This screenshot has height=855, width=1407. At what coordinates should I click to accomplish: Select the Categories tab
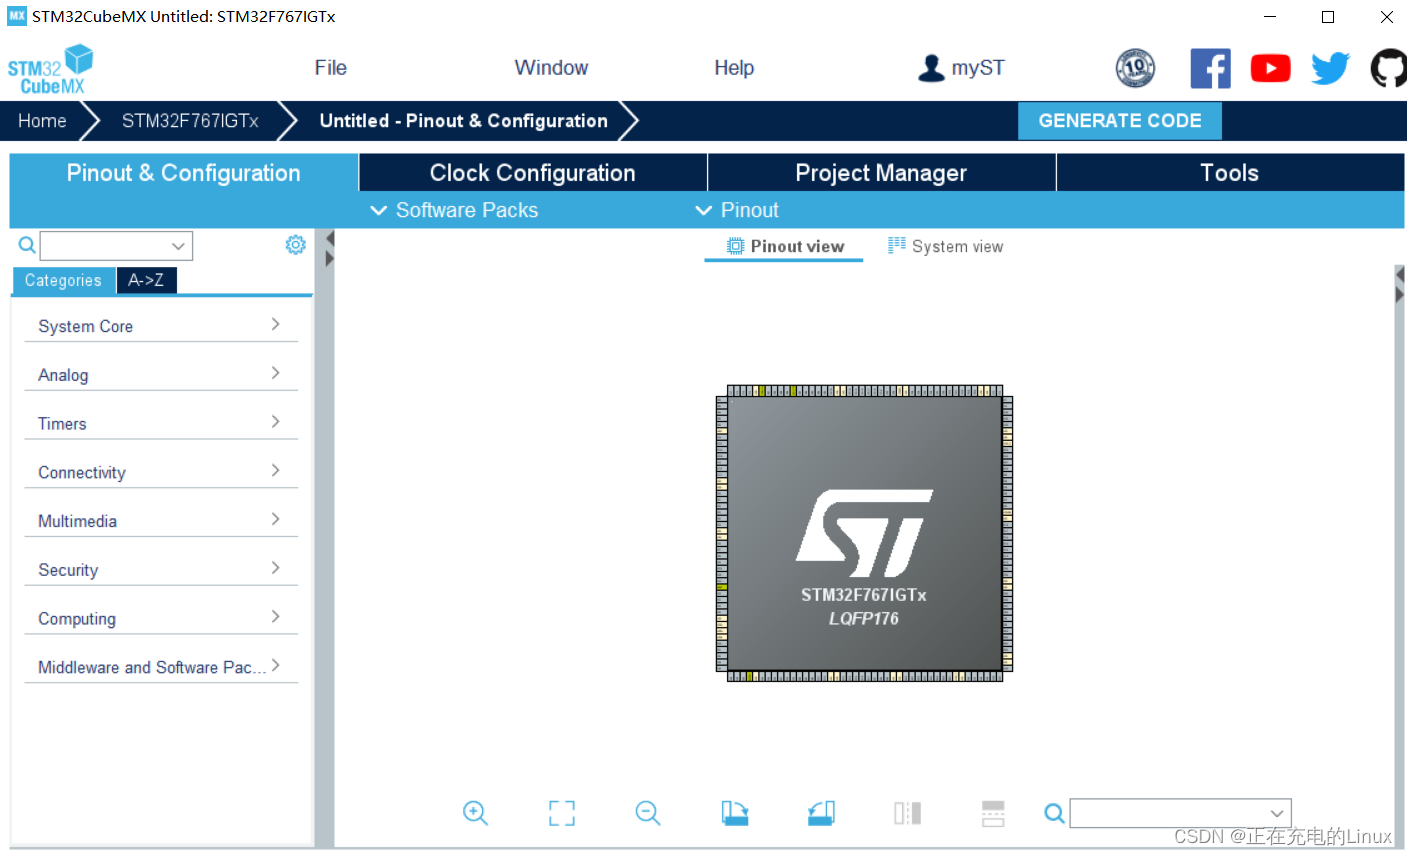[x=63, y=281]
